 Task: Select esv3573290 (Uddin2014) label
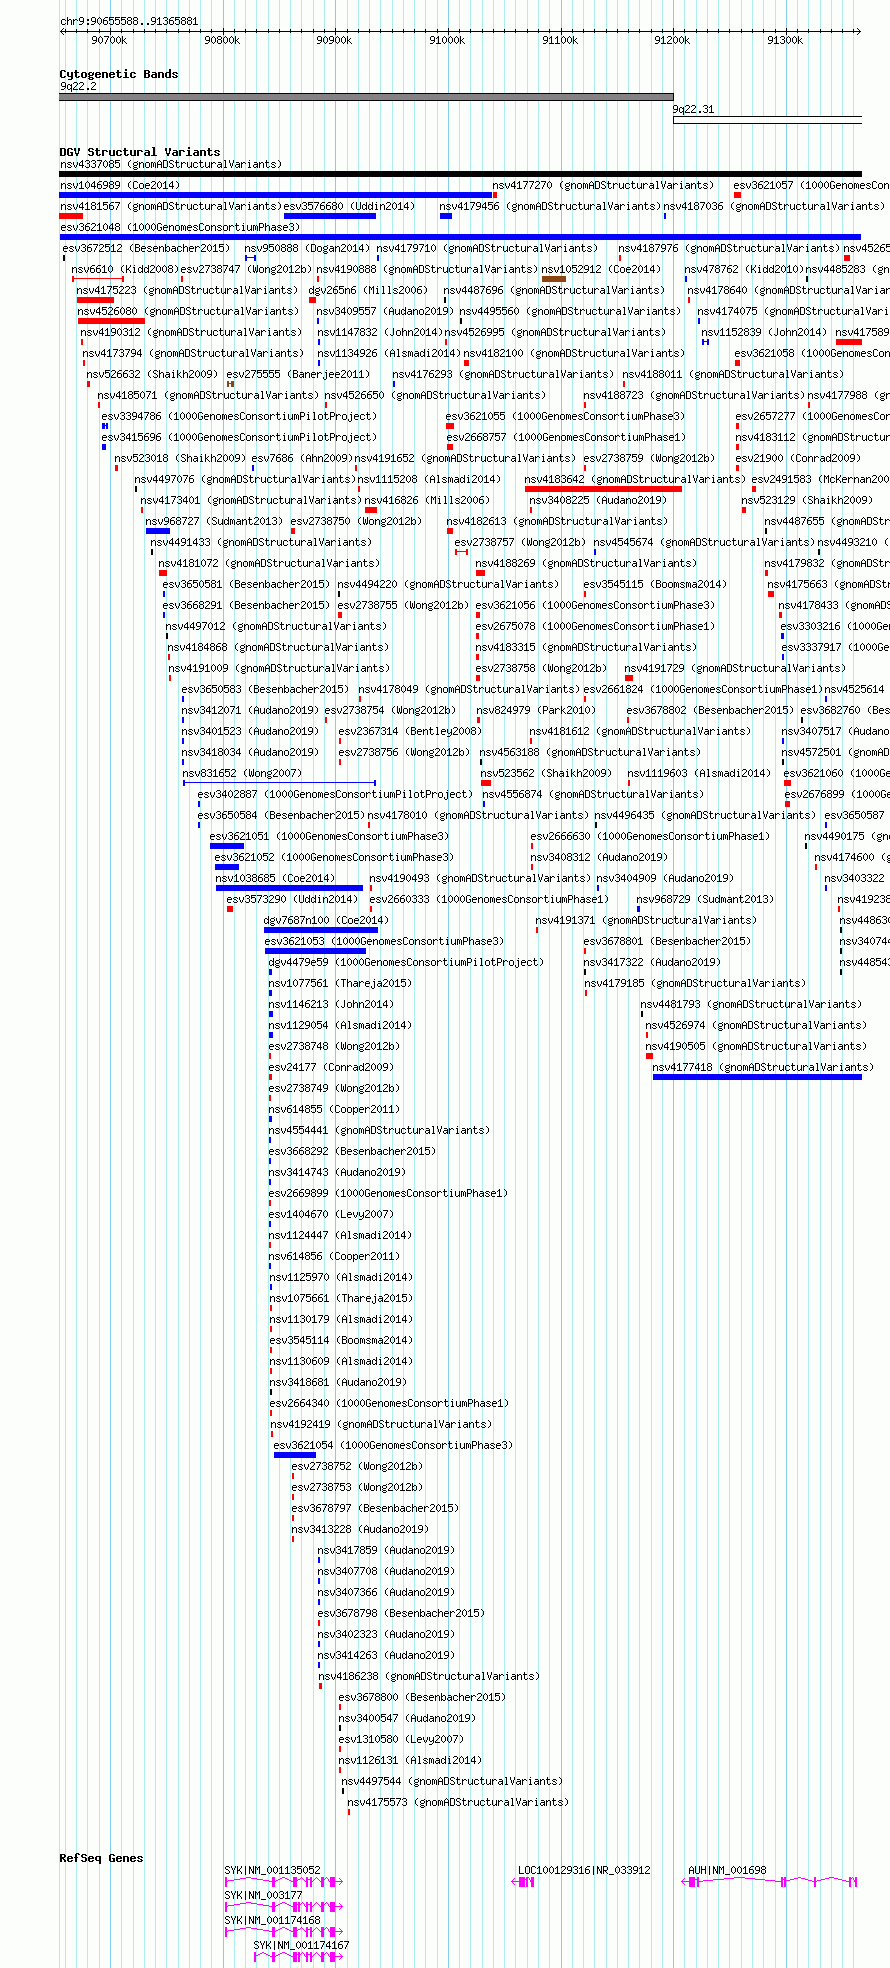291,899
